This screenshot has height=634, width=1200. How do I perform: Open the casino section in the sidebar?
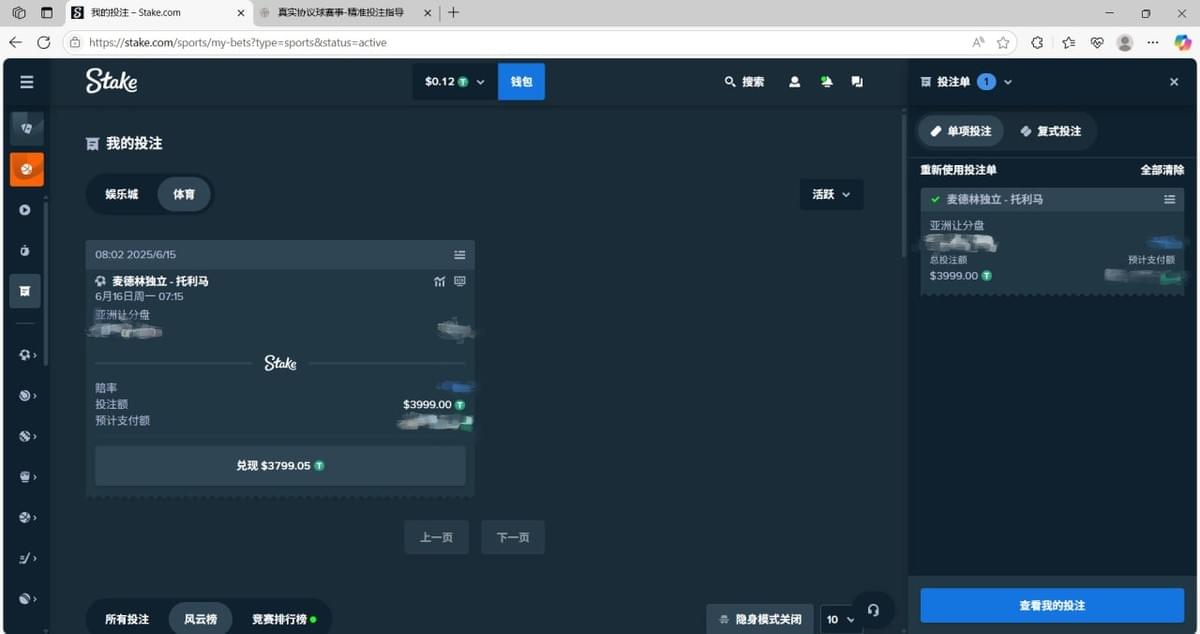tap(26, 128)
